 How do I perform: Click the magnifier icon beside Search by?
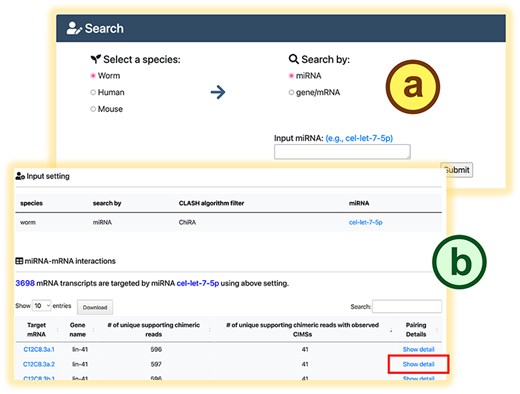pyautogui.click(x=293, y=59)
